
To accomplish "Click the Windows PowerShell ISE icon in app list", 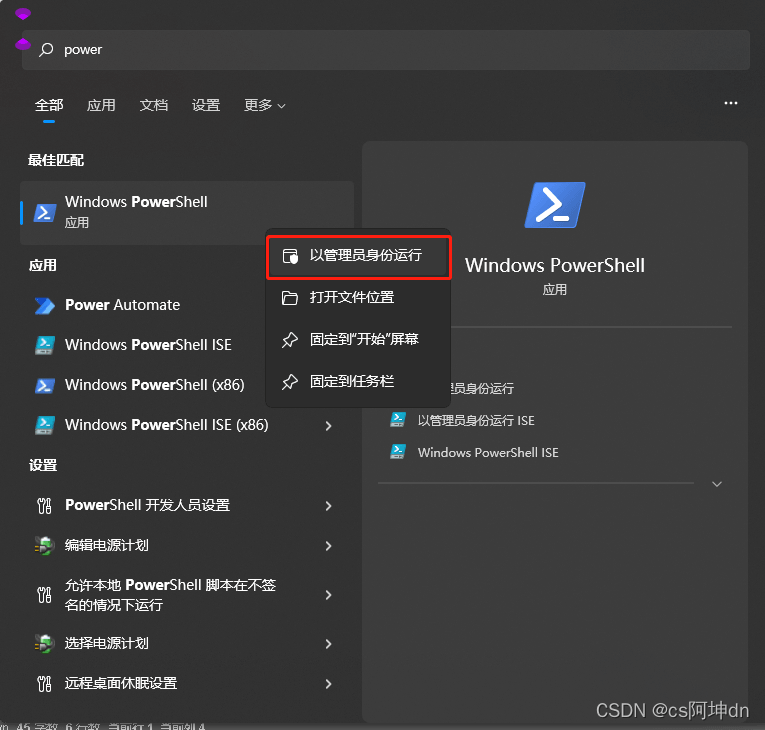I will tap(44, 345).
